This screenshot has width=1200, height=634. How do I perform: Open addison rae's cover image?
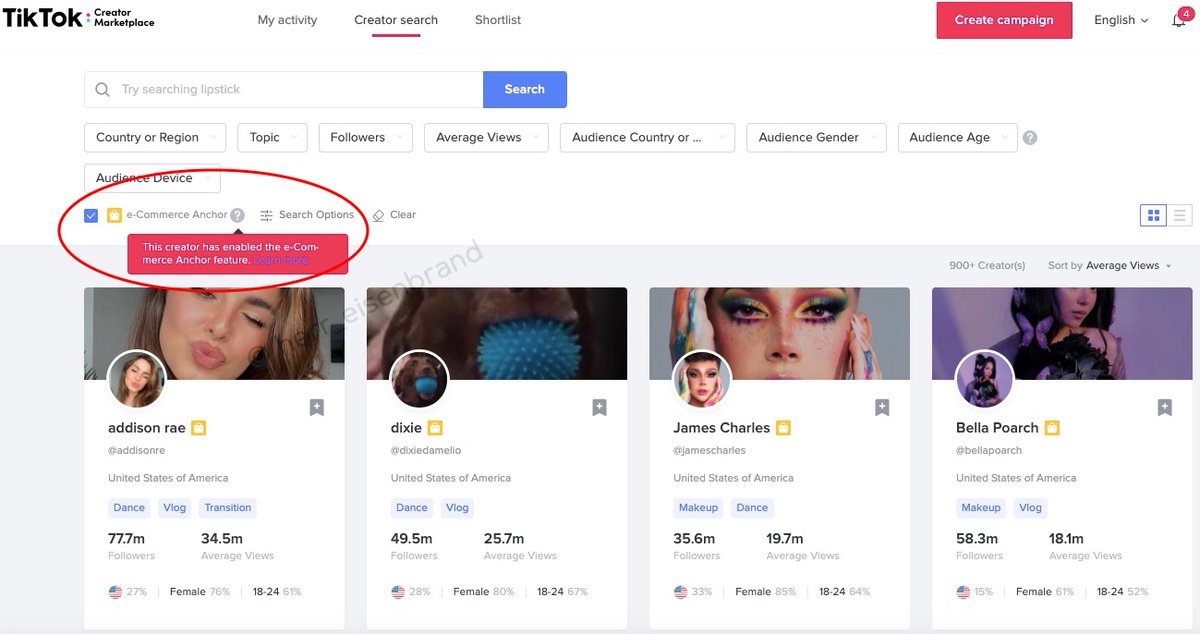[214, 333]
